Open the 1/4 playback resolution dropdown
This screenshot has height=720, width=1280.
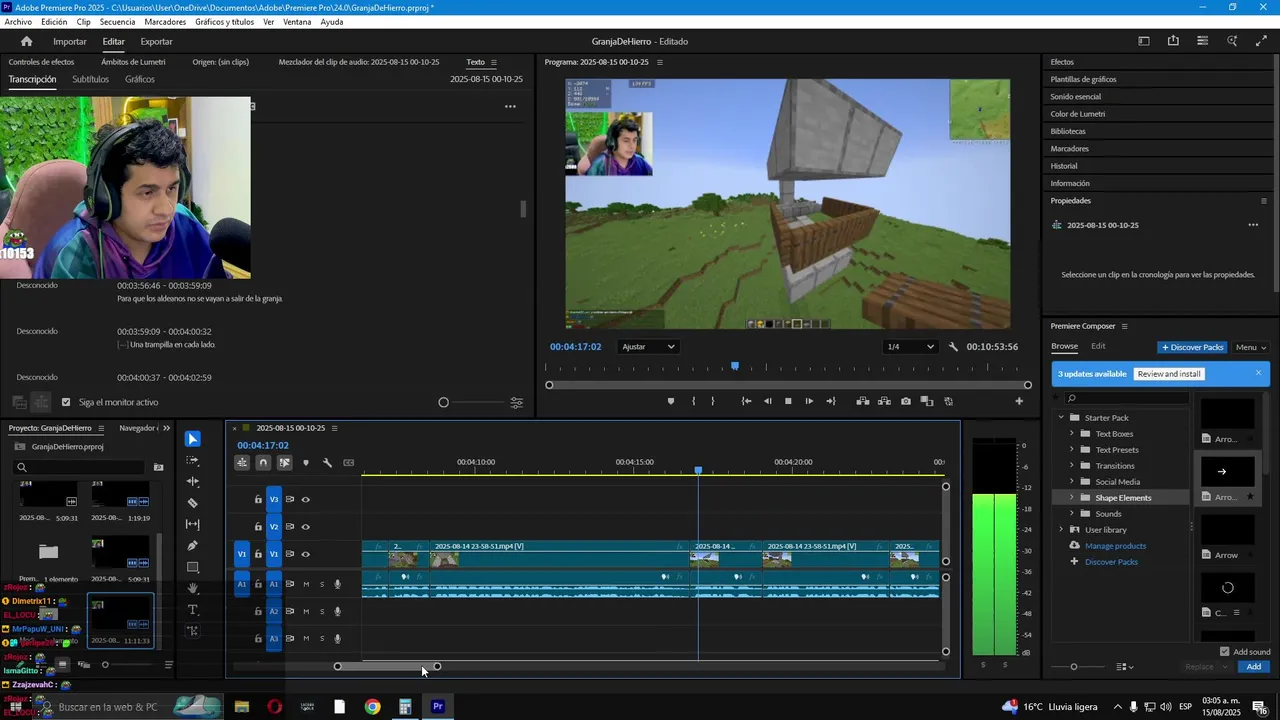[x=910, y=347]
